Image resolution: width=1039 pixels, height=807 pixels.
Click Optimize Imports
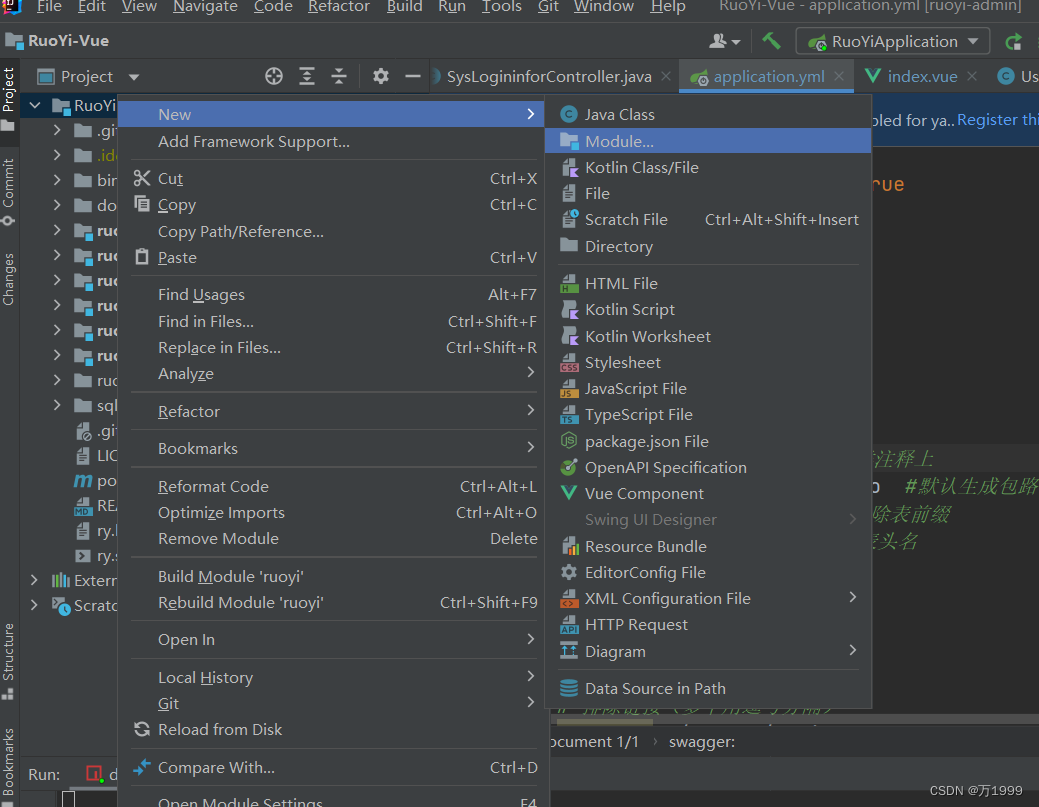tap(331, 513)
